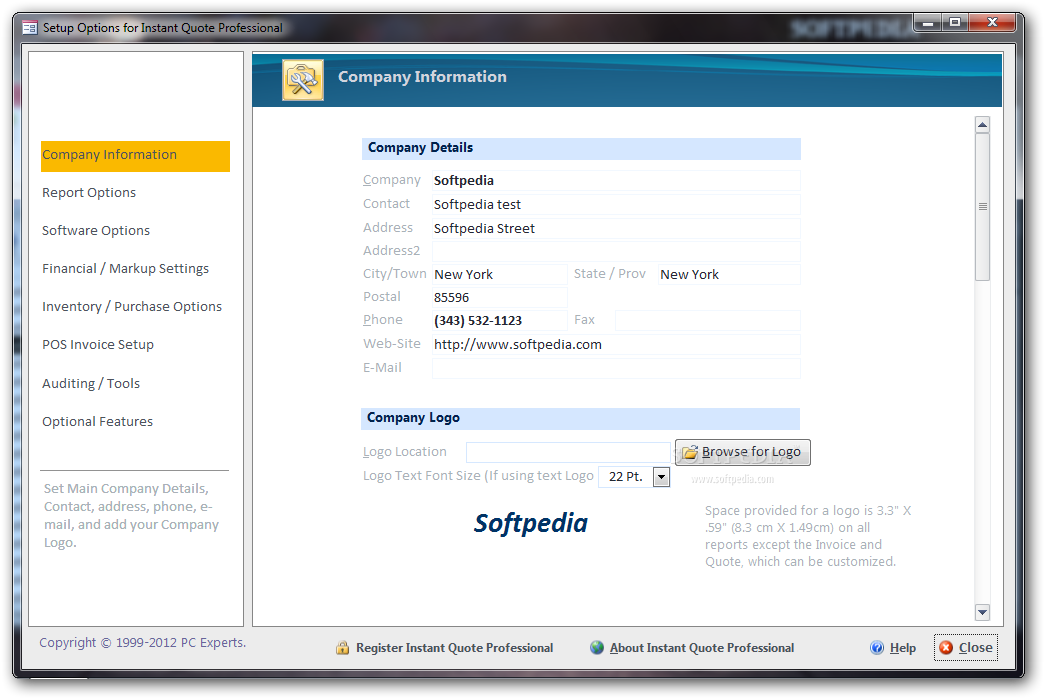This screenshot has width=1045, height=699.
Task: Click the Address field with Softpedia Street
Action: click(616, 229)
